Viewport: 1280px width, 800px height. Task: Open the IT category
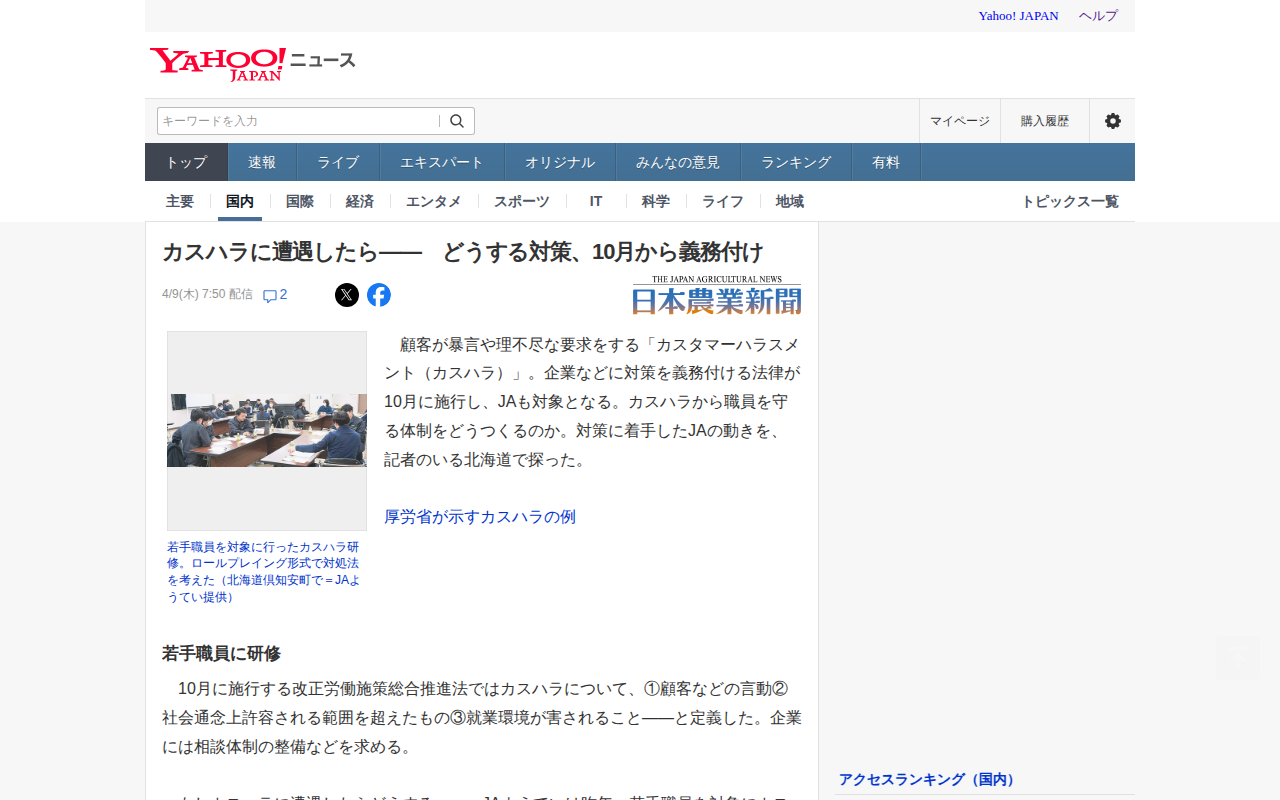coord(596,201)
